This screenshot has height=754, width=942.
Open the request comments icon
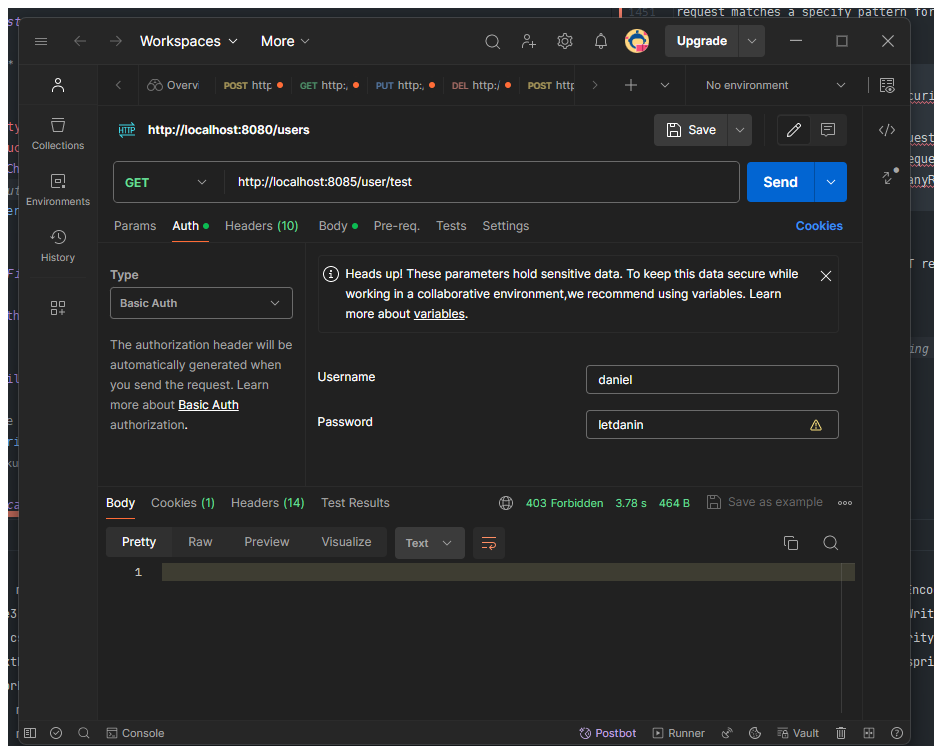point(828,130)
